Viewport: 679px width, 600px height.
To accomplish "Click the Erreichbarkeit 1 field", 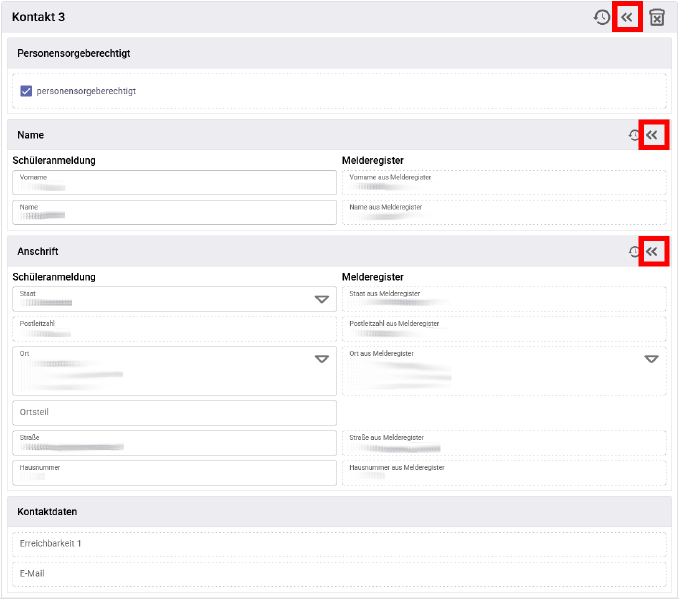I will (x=340, y=544).
